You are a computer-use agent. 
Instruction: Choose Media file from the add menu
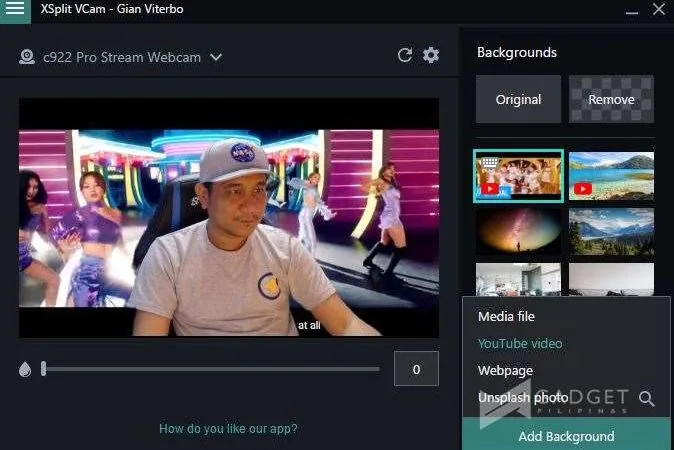pyautogui.click(x=506, y=317)
